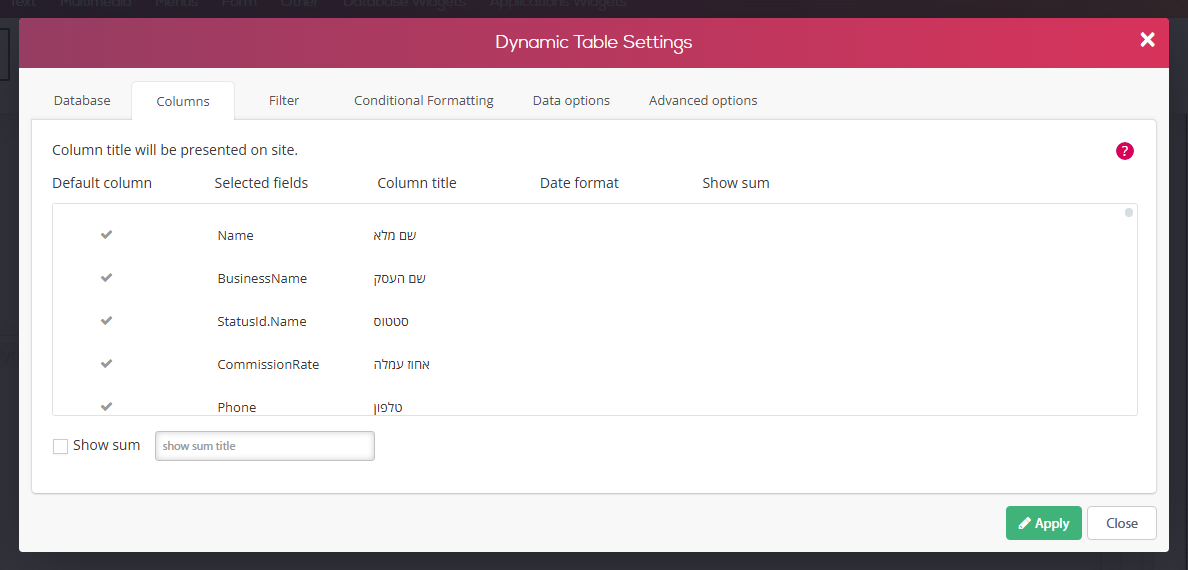This screenshot has width=1188, height=570.
Task: Toggle default column checkmark for Phone
Action: 107,407
